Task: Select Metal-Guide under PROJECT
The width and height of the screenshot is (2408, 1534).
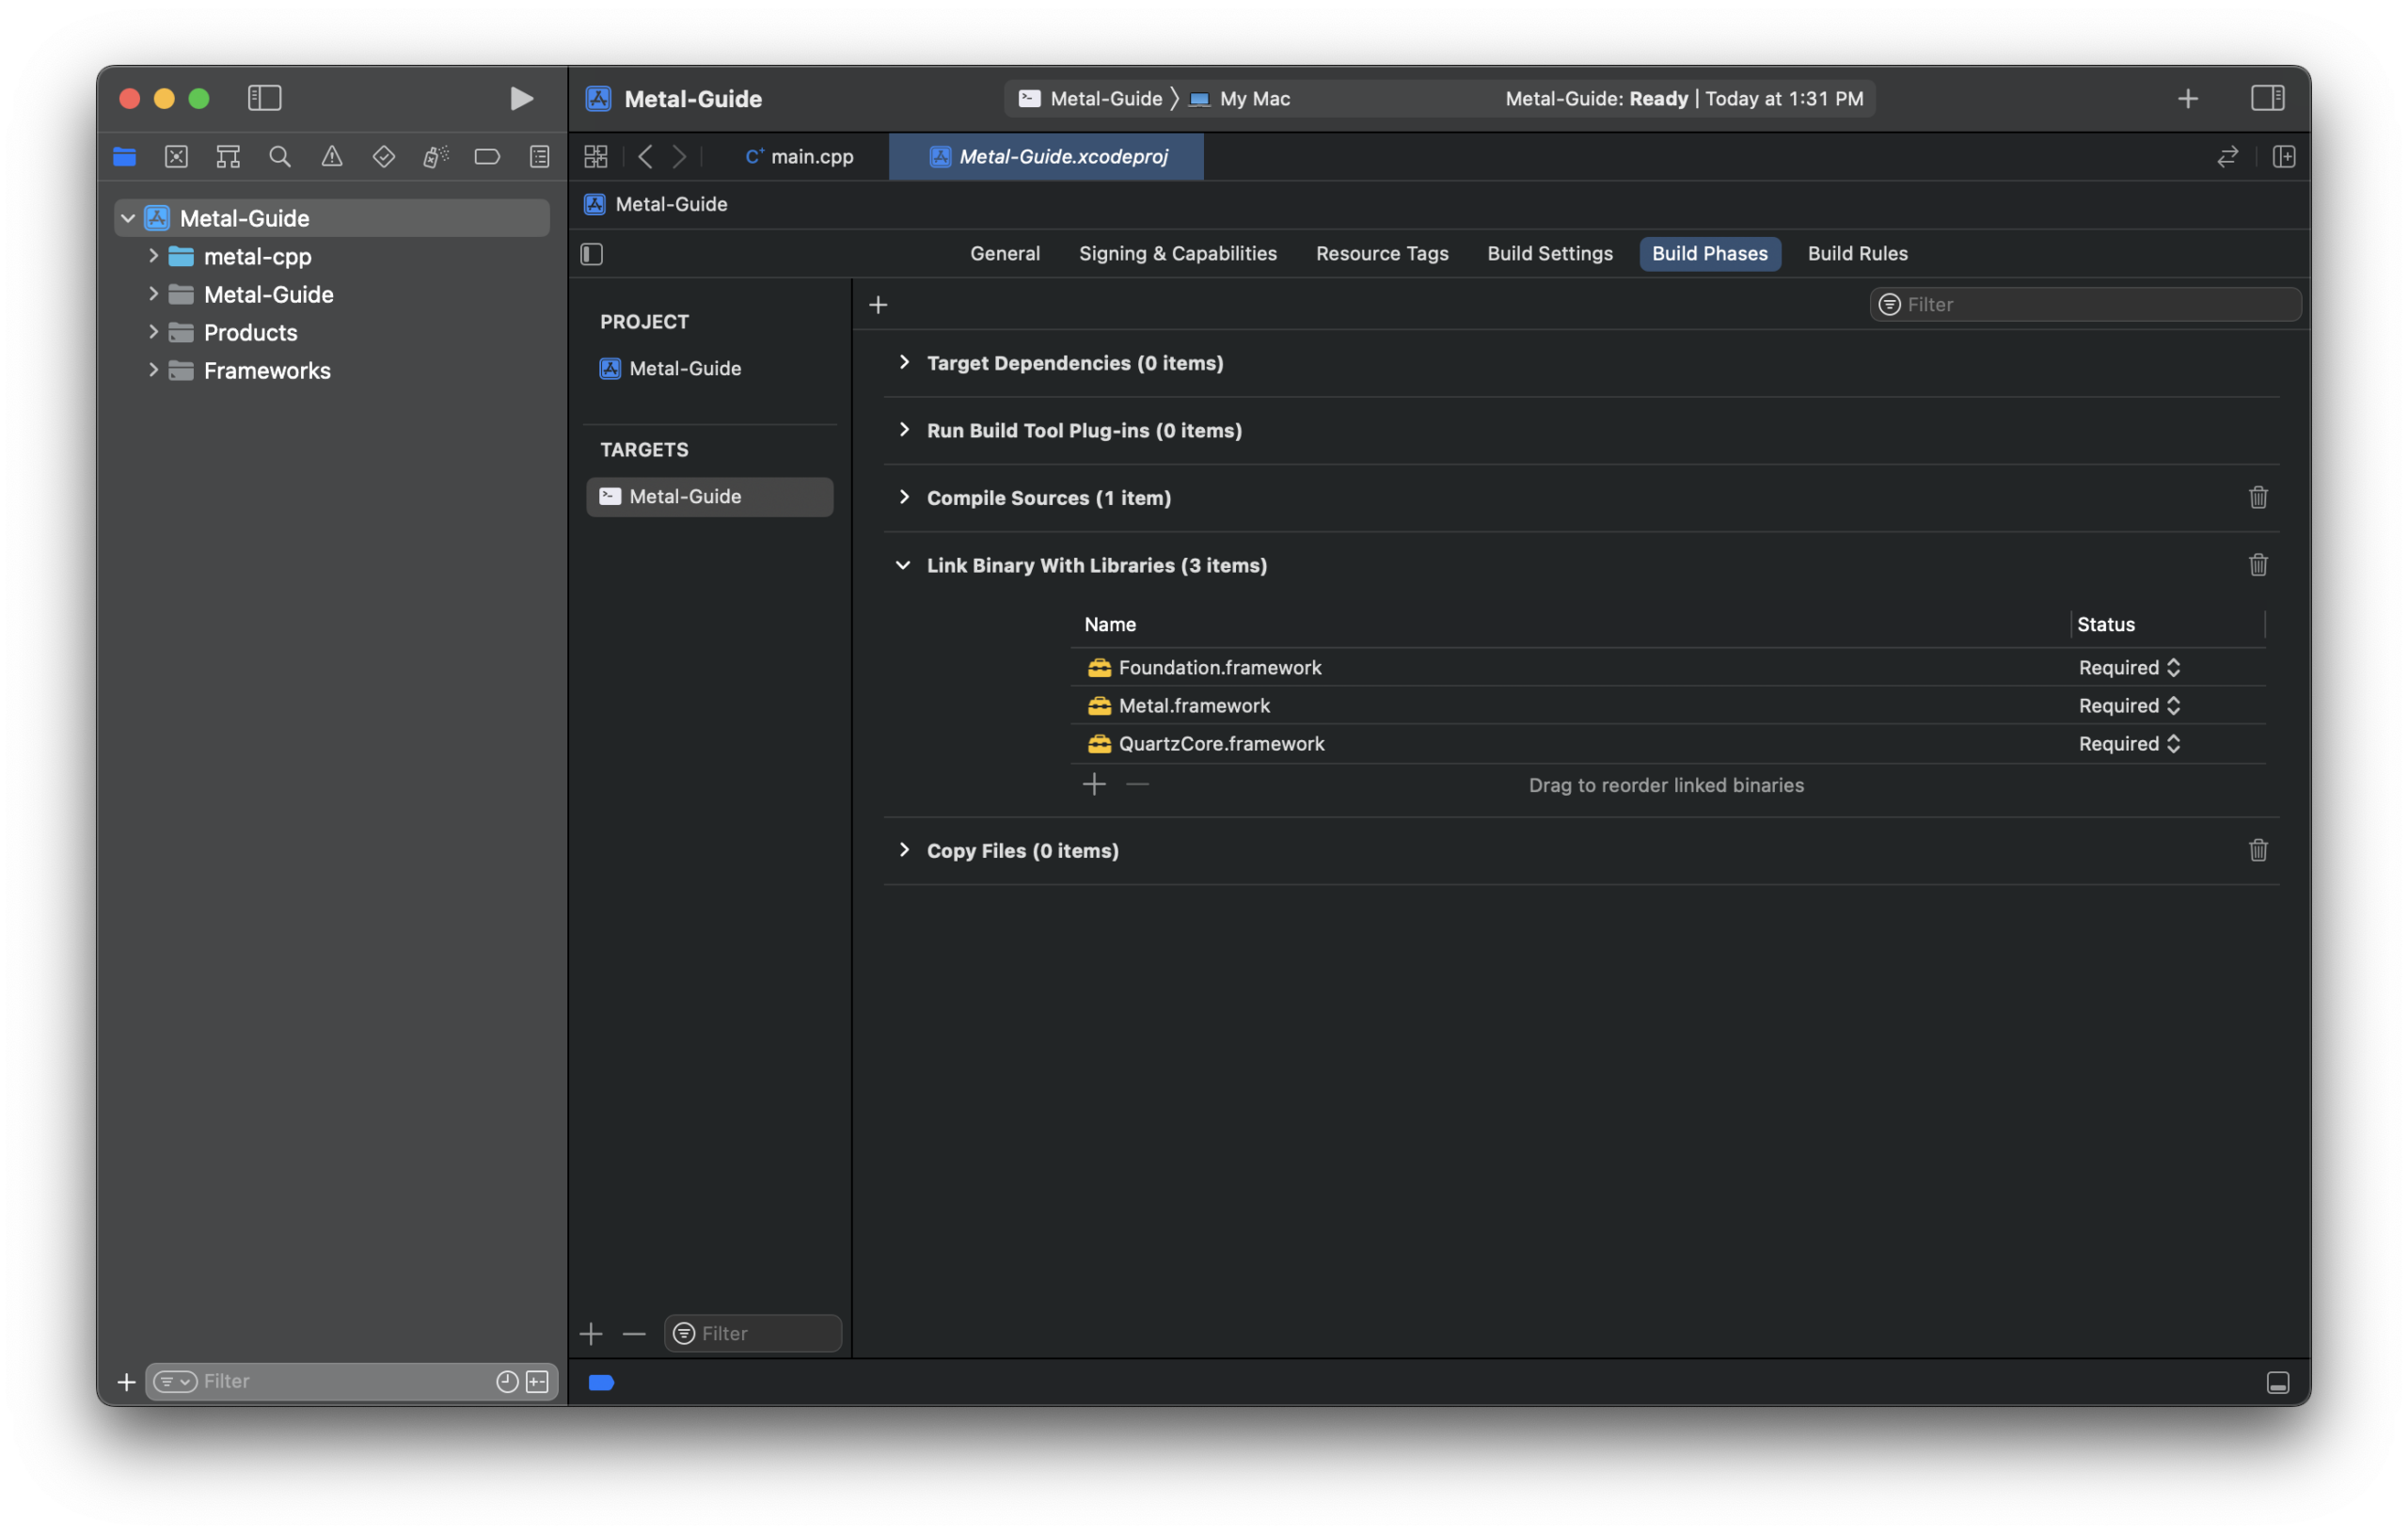Action: (x=685, y=369)
